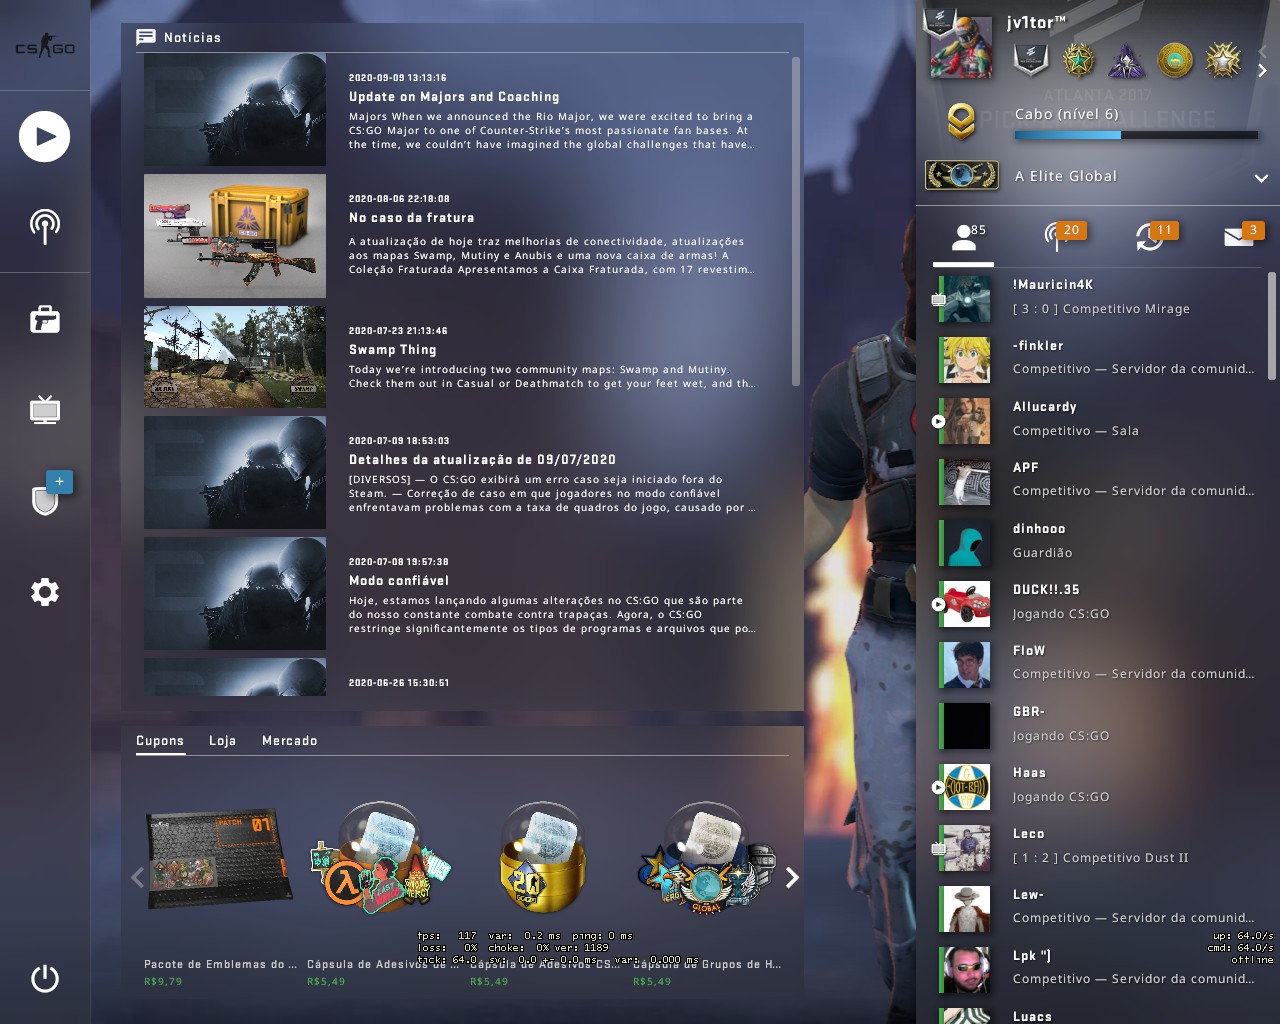The image size is (1280, 1024).
Task: Click friend -finkler avatar
Action: pos(966,360)
